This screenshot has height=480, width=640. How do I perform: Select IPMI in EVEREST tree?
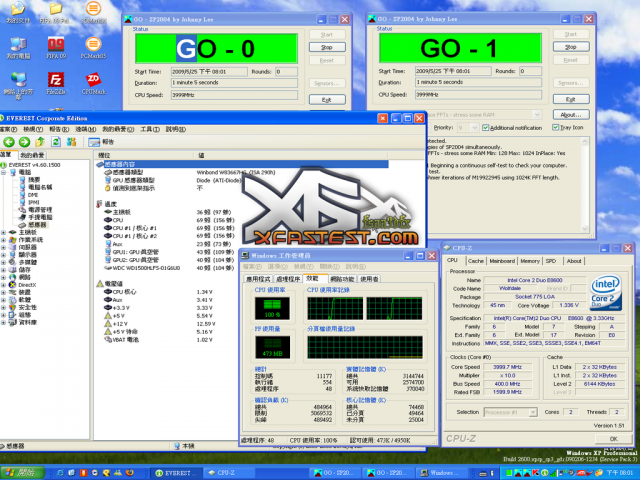pyautogui.click(x=33, y=202)
